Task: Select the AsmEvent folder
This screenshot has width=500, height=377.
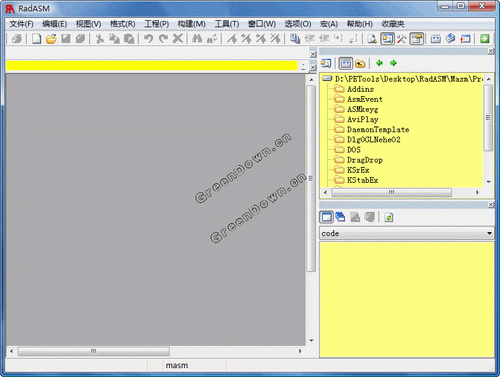Action: pyautogui.click(x=365, y=99)
